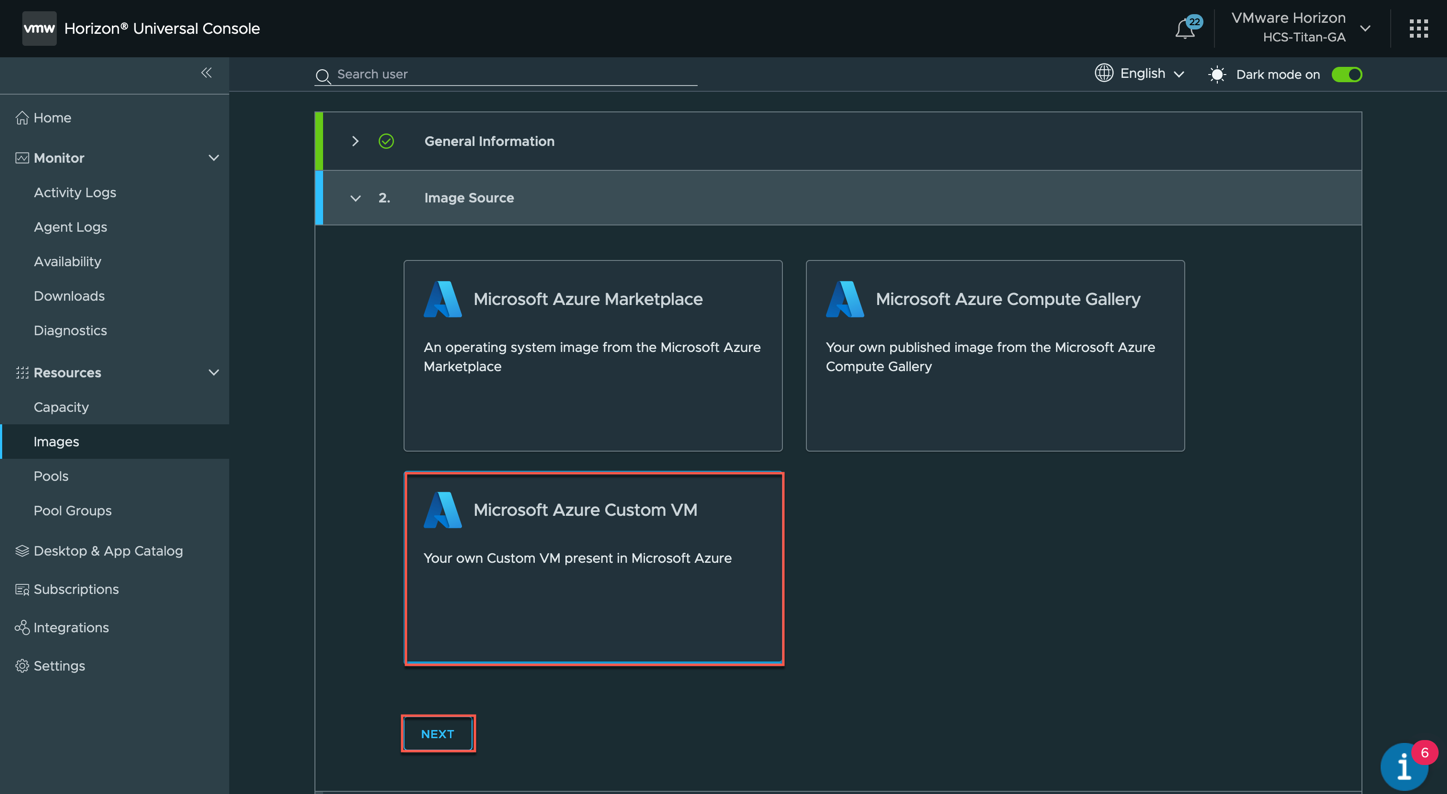Turn off the Dark mode toggle
The image size is (1447, 794).
pos(1347,75)
